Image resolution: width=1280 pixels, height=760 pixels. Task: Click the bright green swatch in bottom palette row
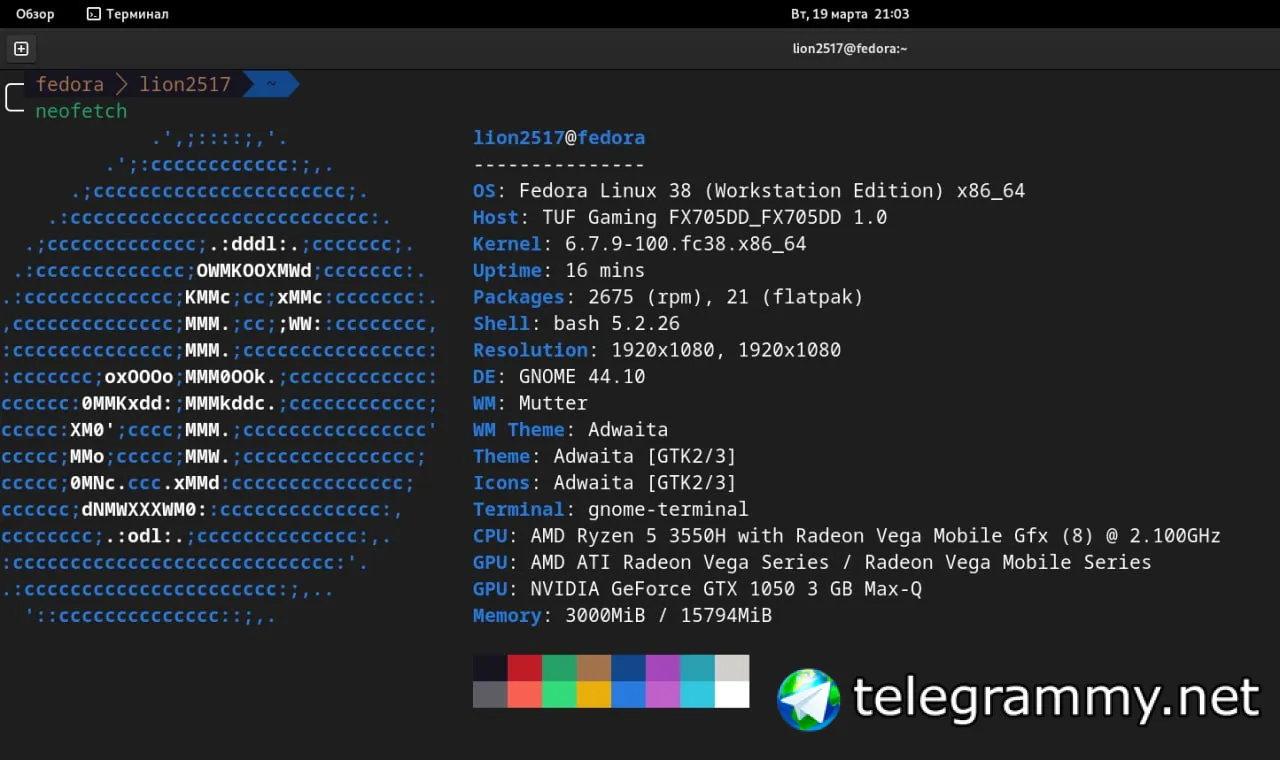point(559,694)
